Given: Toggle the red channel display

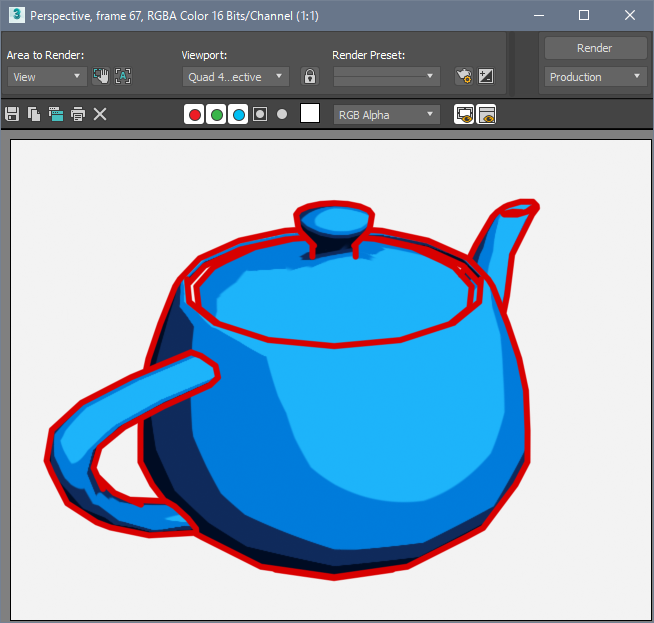Looking at the screenshot, I should tap(194, 114).
